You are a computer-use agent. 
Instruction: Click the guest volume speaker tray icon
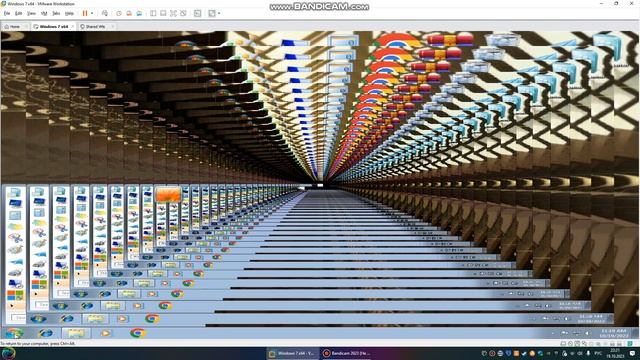[x=587, y=333]
